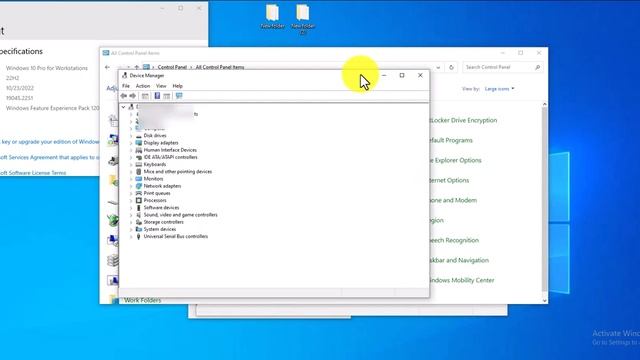Collapse the root computer node in Device Manager
Viewport: 640px width, 360px height.
pos(123,107)
